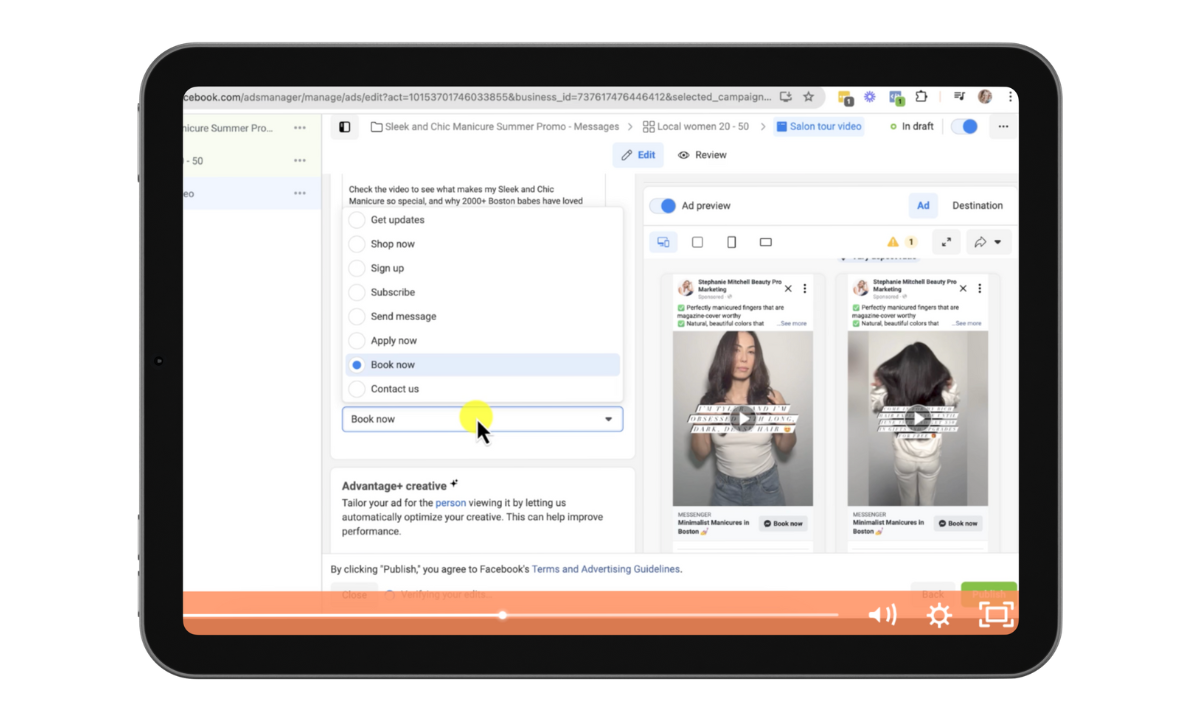Select the Ad preview tab

(x=923, y=205)
